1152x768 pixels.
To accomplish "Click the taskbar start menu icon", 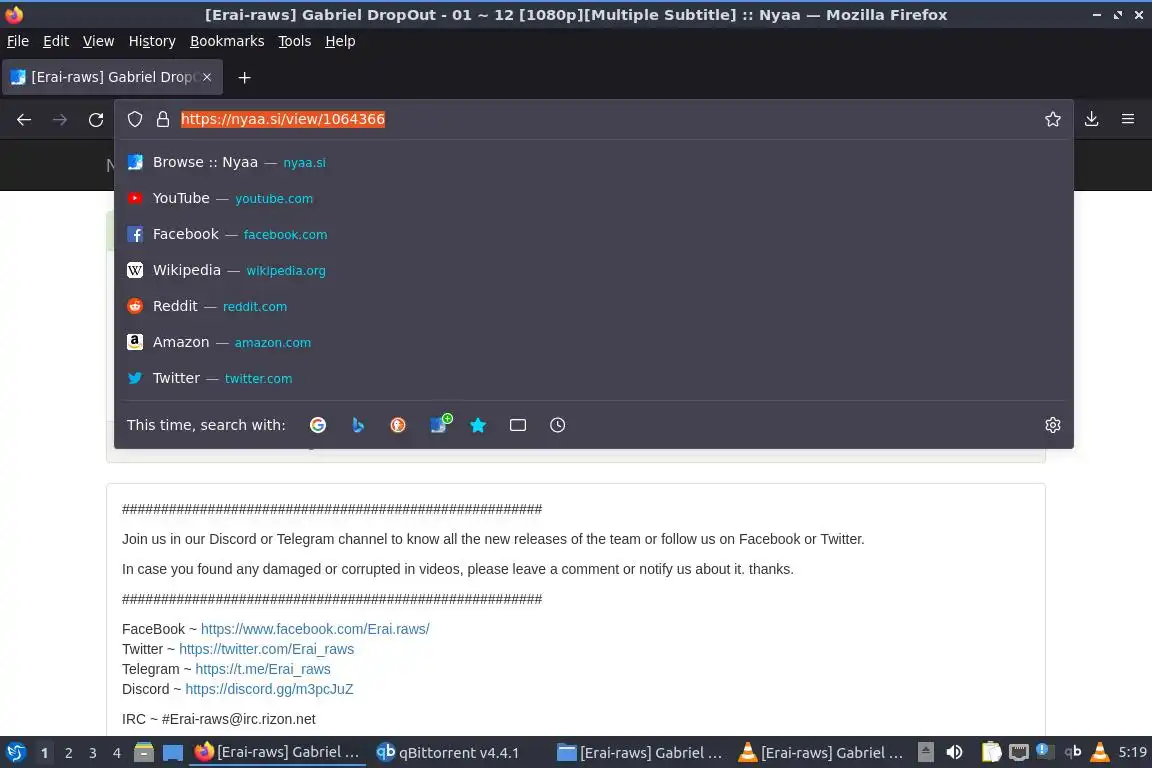I will click(15, 753).
